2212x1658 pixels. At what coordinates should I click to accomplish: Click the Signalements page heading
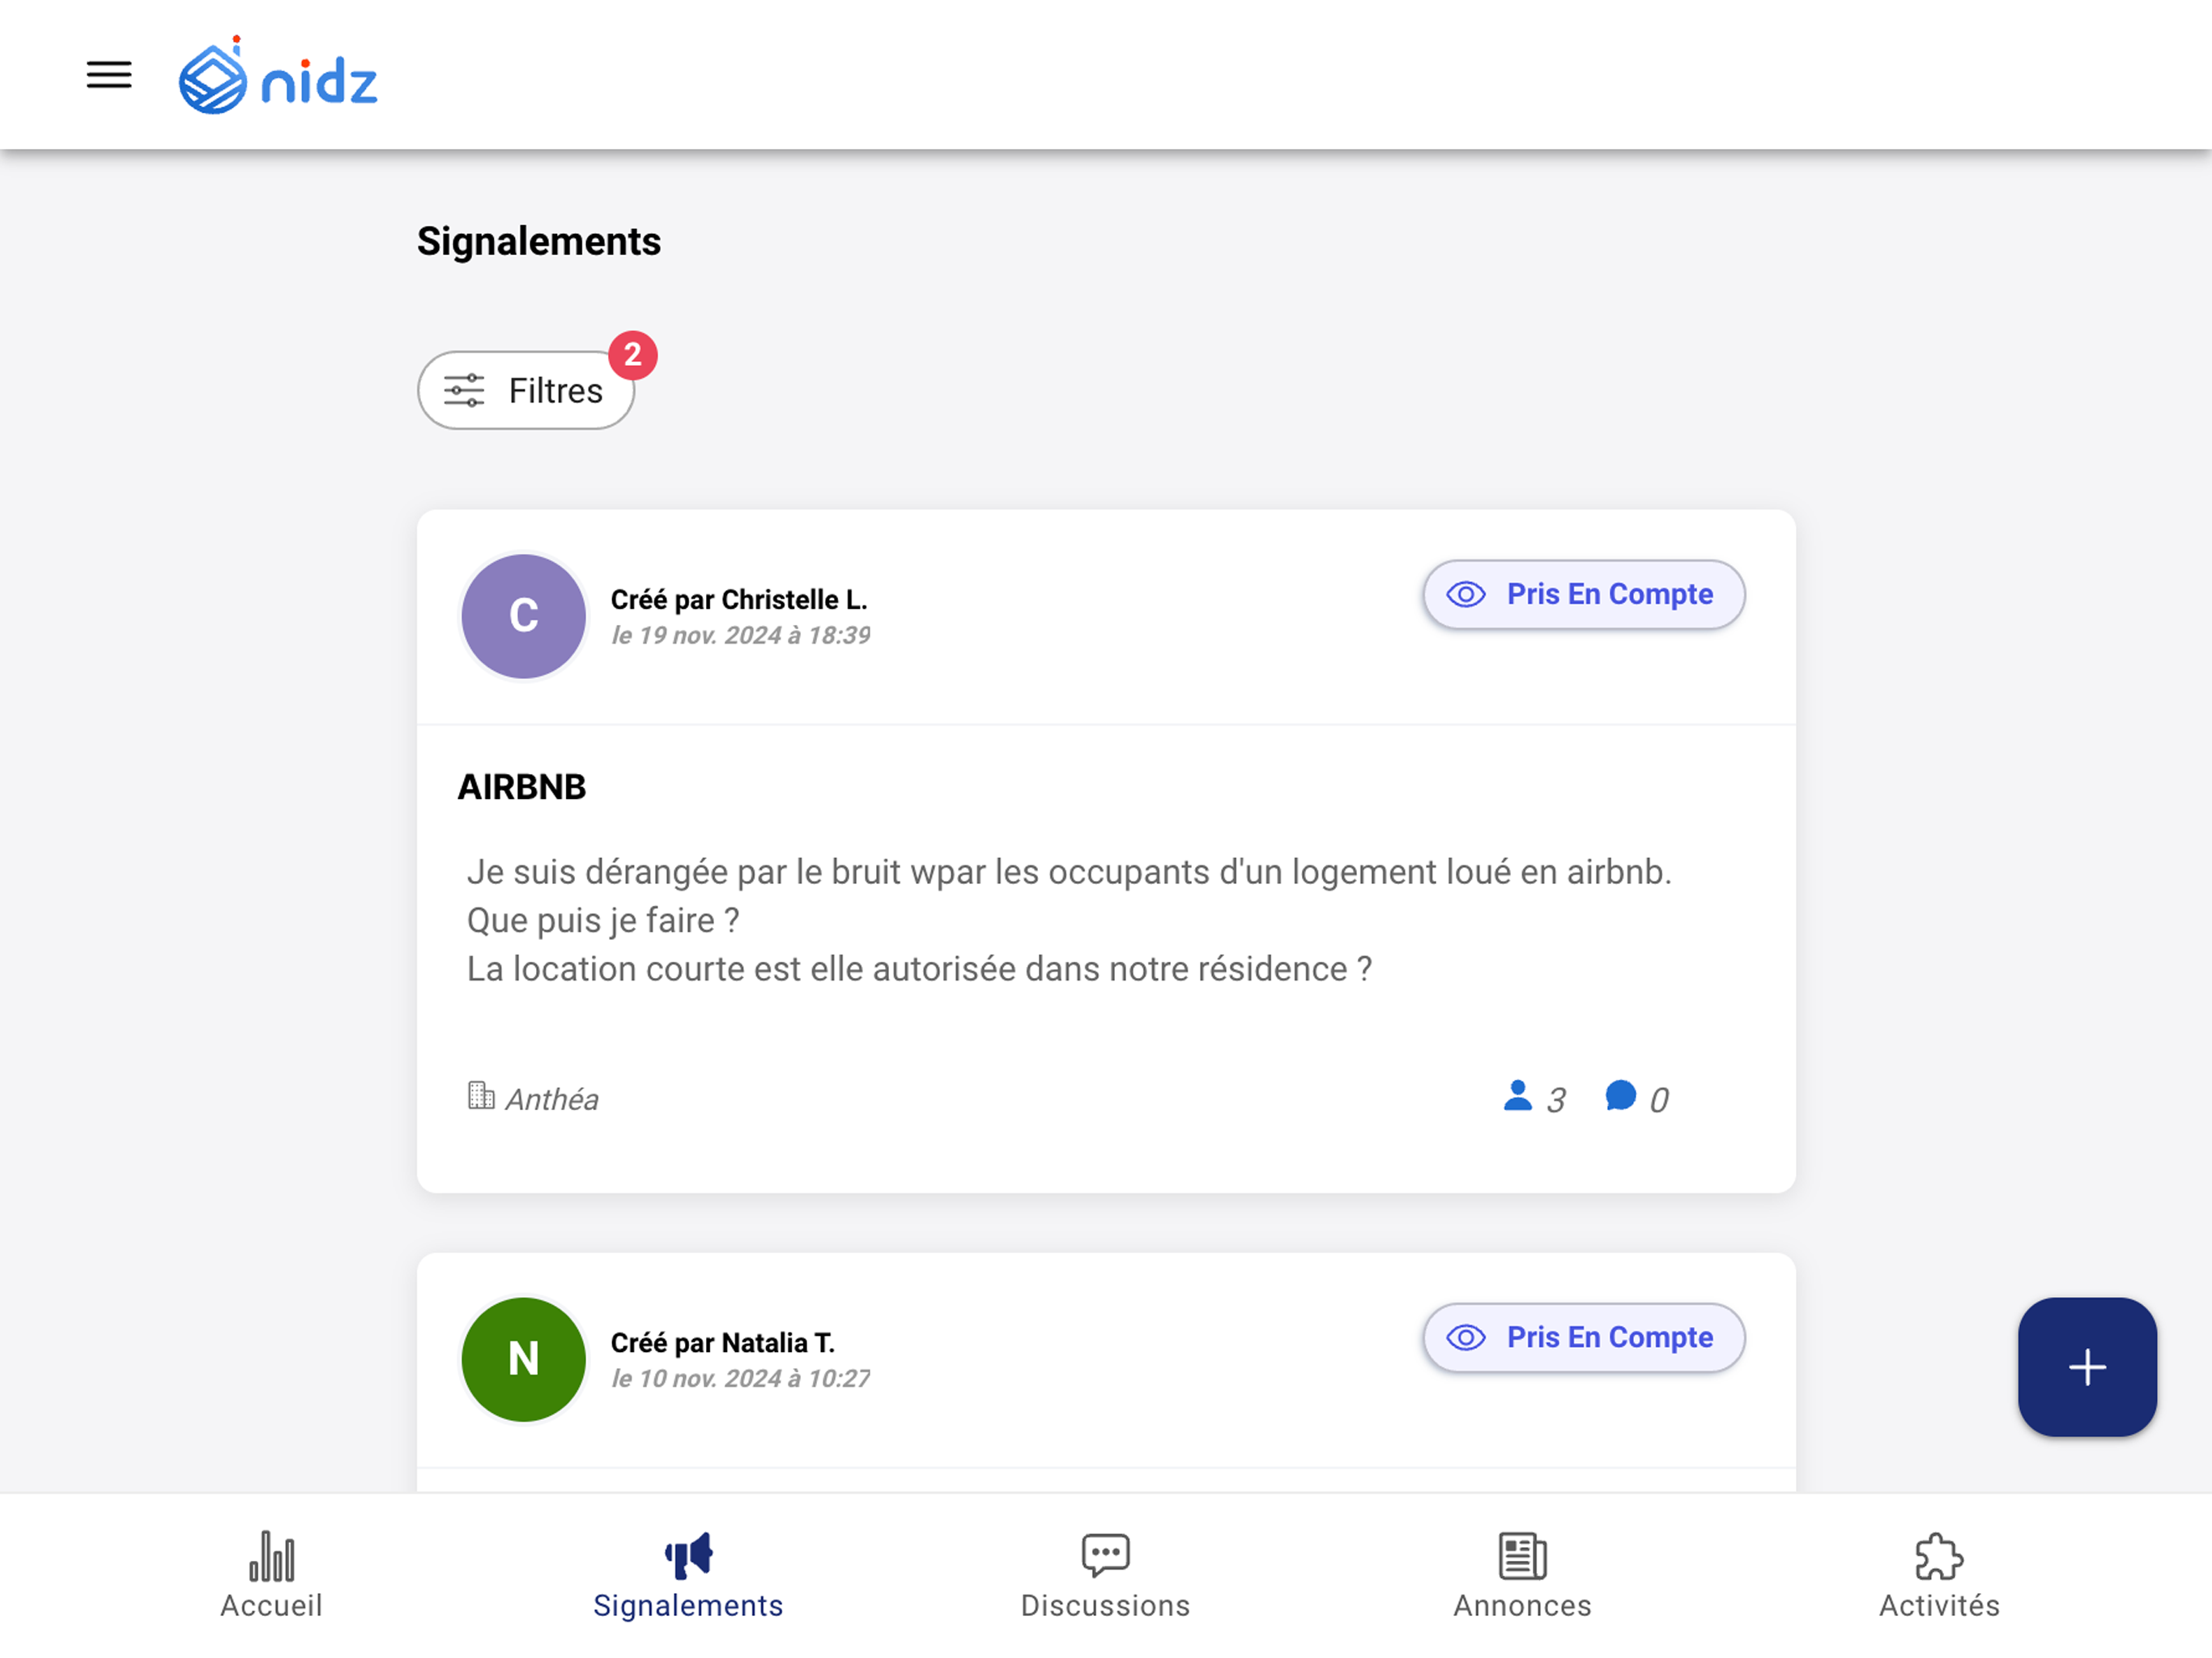(539, 242)
